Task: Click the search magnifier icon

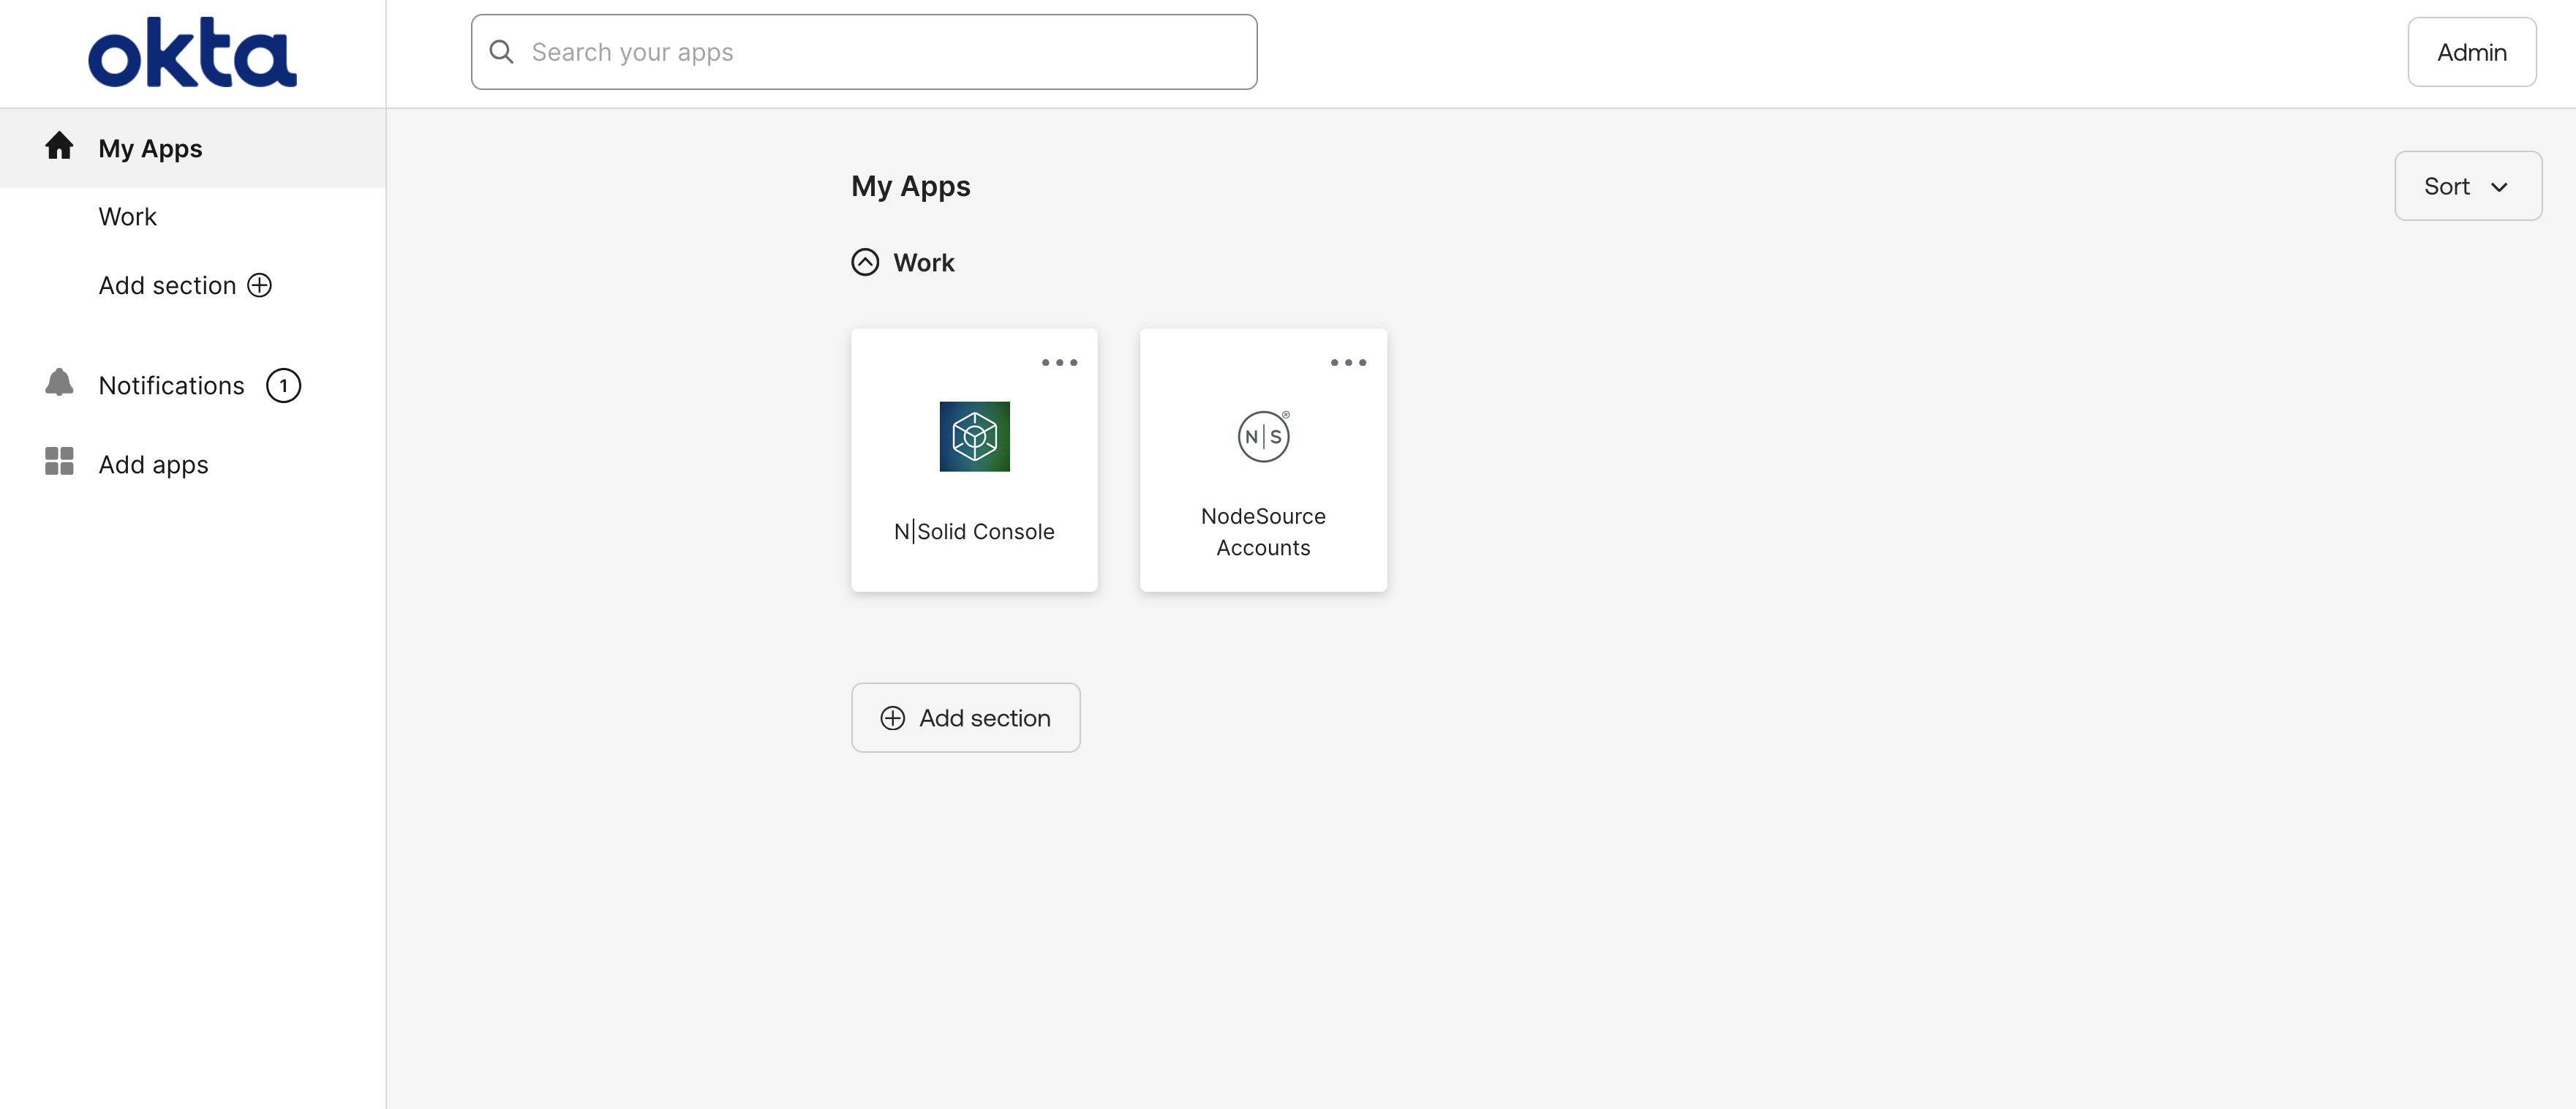Action: click(501, 52)
